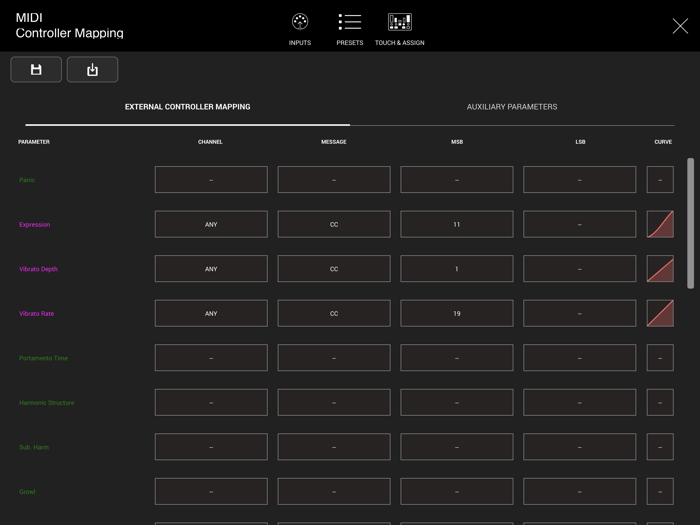
Task: Click the Harmonic Structure curve box
Action: click(660, 402)
